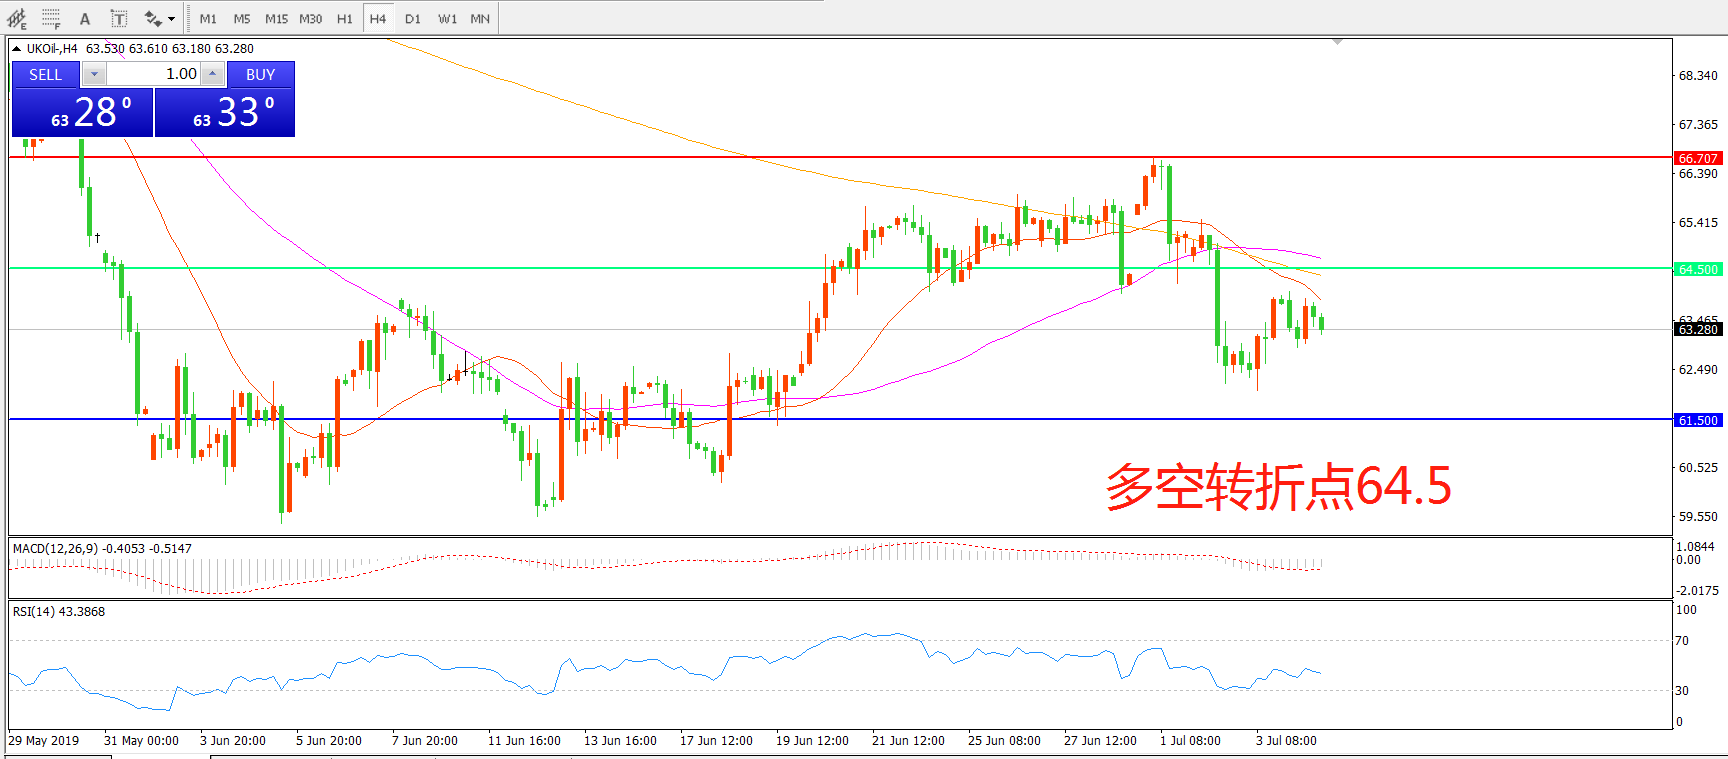This screenshot has width=1728, height=759.
Task: Click the Arrows objects tool icon
Action: tap(153, 18)
